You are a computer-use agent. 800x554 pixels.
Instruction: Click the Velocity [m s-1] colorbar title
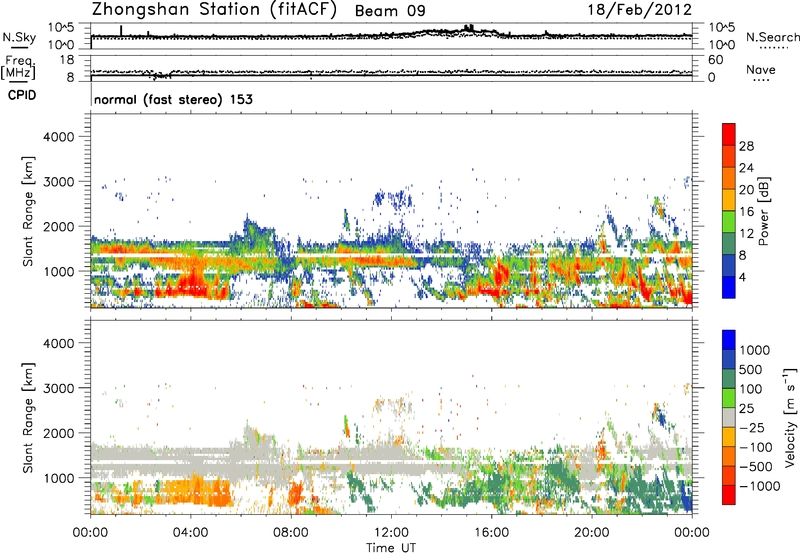point(790,417)
